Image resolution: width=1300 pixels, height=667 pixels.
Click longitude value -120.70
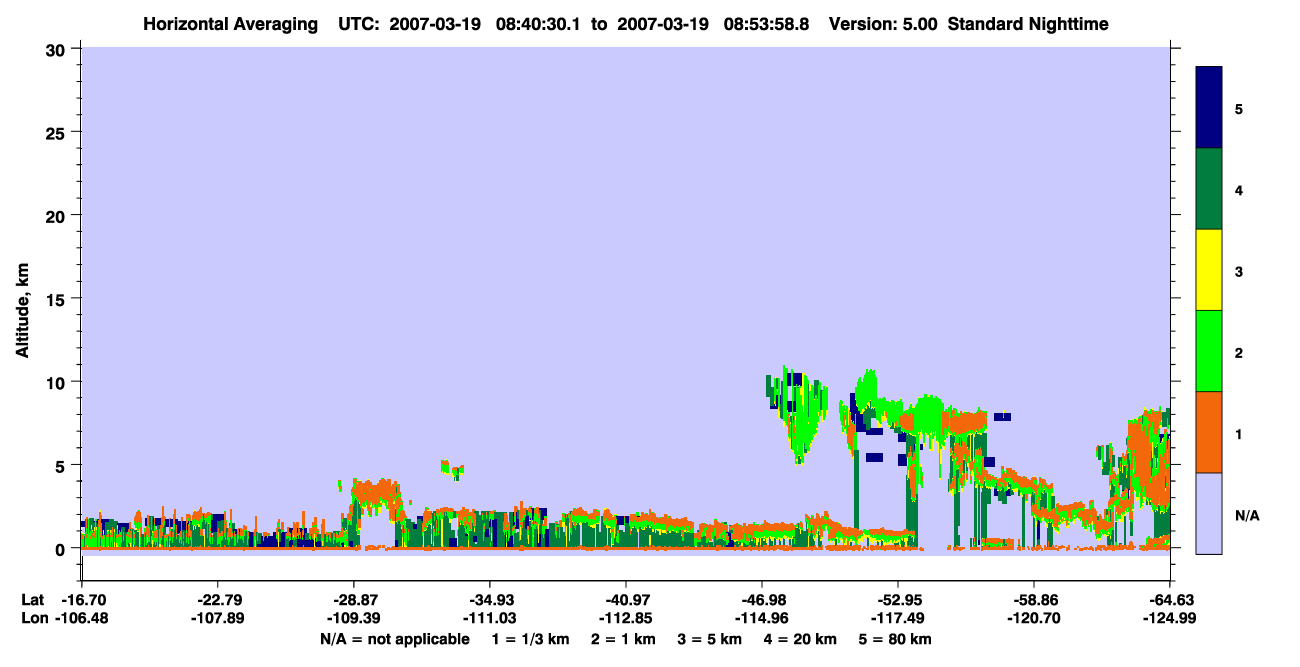click(1033, 618)
